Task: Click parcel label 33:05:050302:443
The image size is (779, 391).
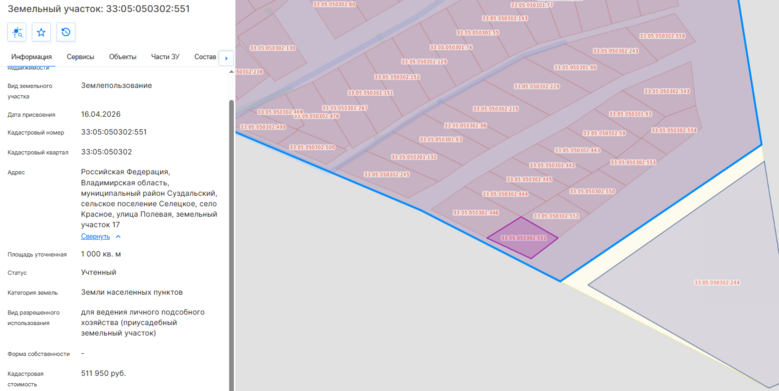Action: coord(577,151)
